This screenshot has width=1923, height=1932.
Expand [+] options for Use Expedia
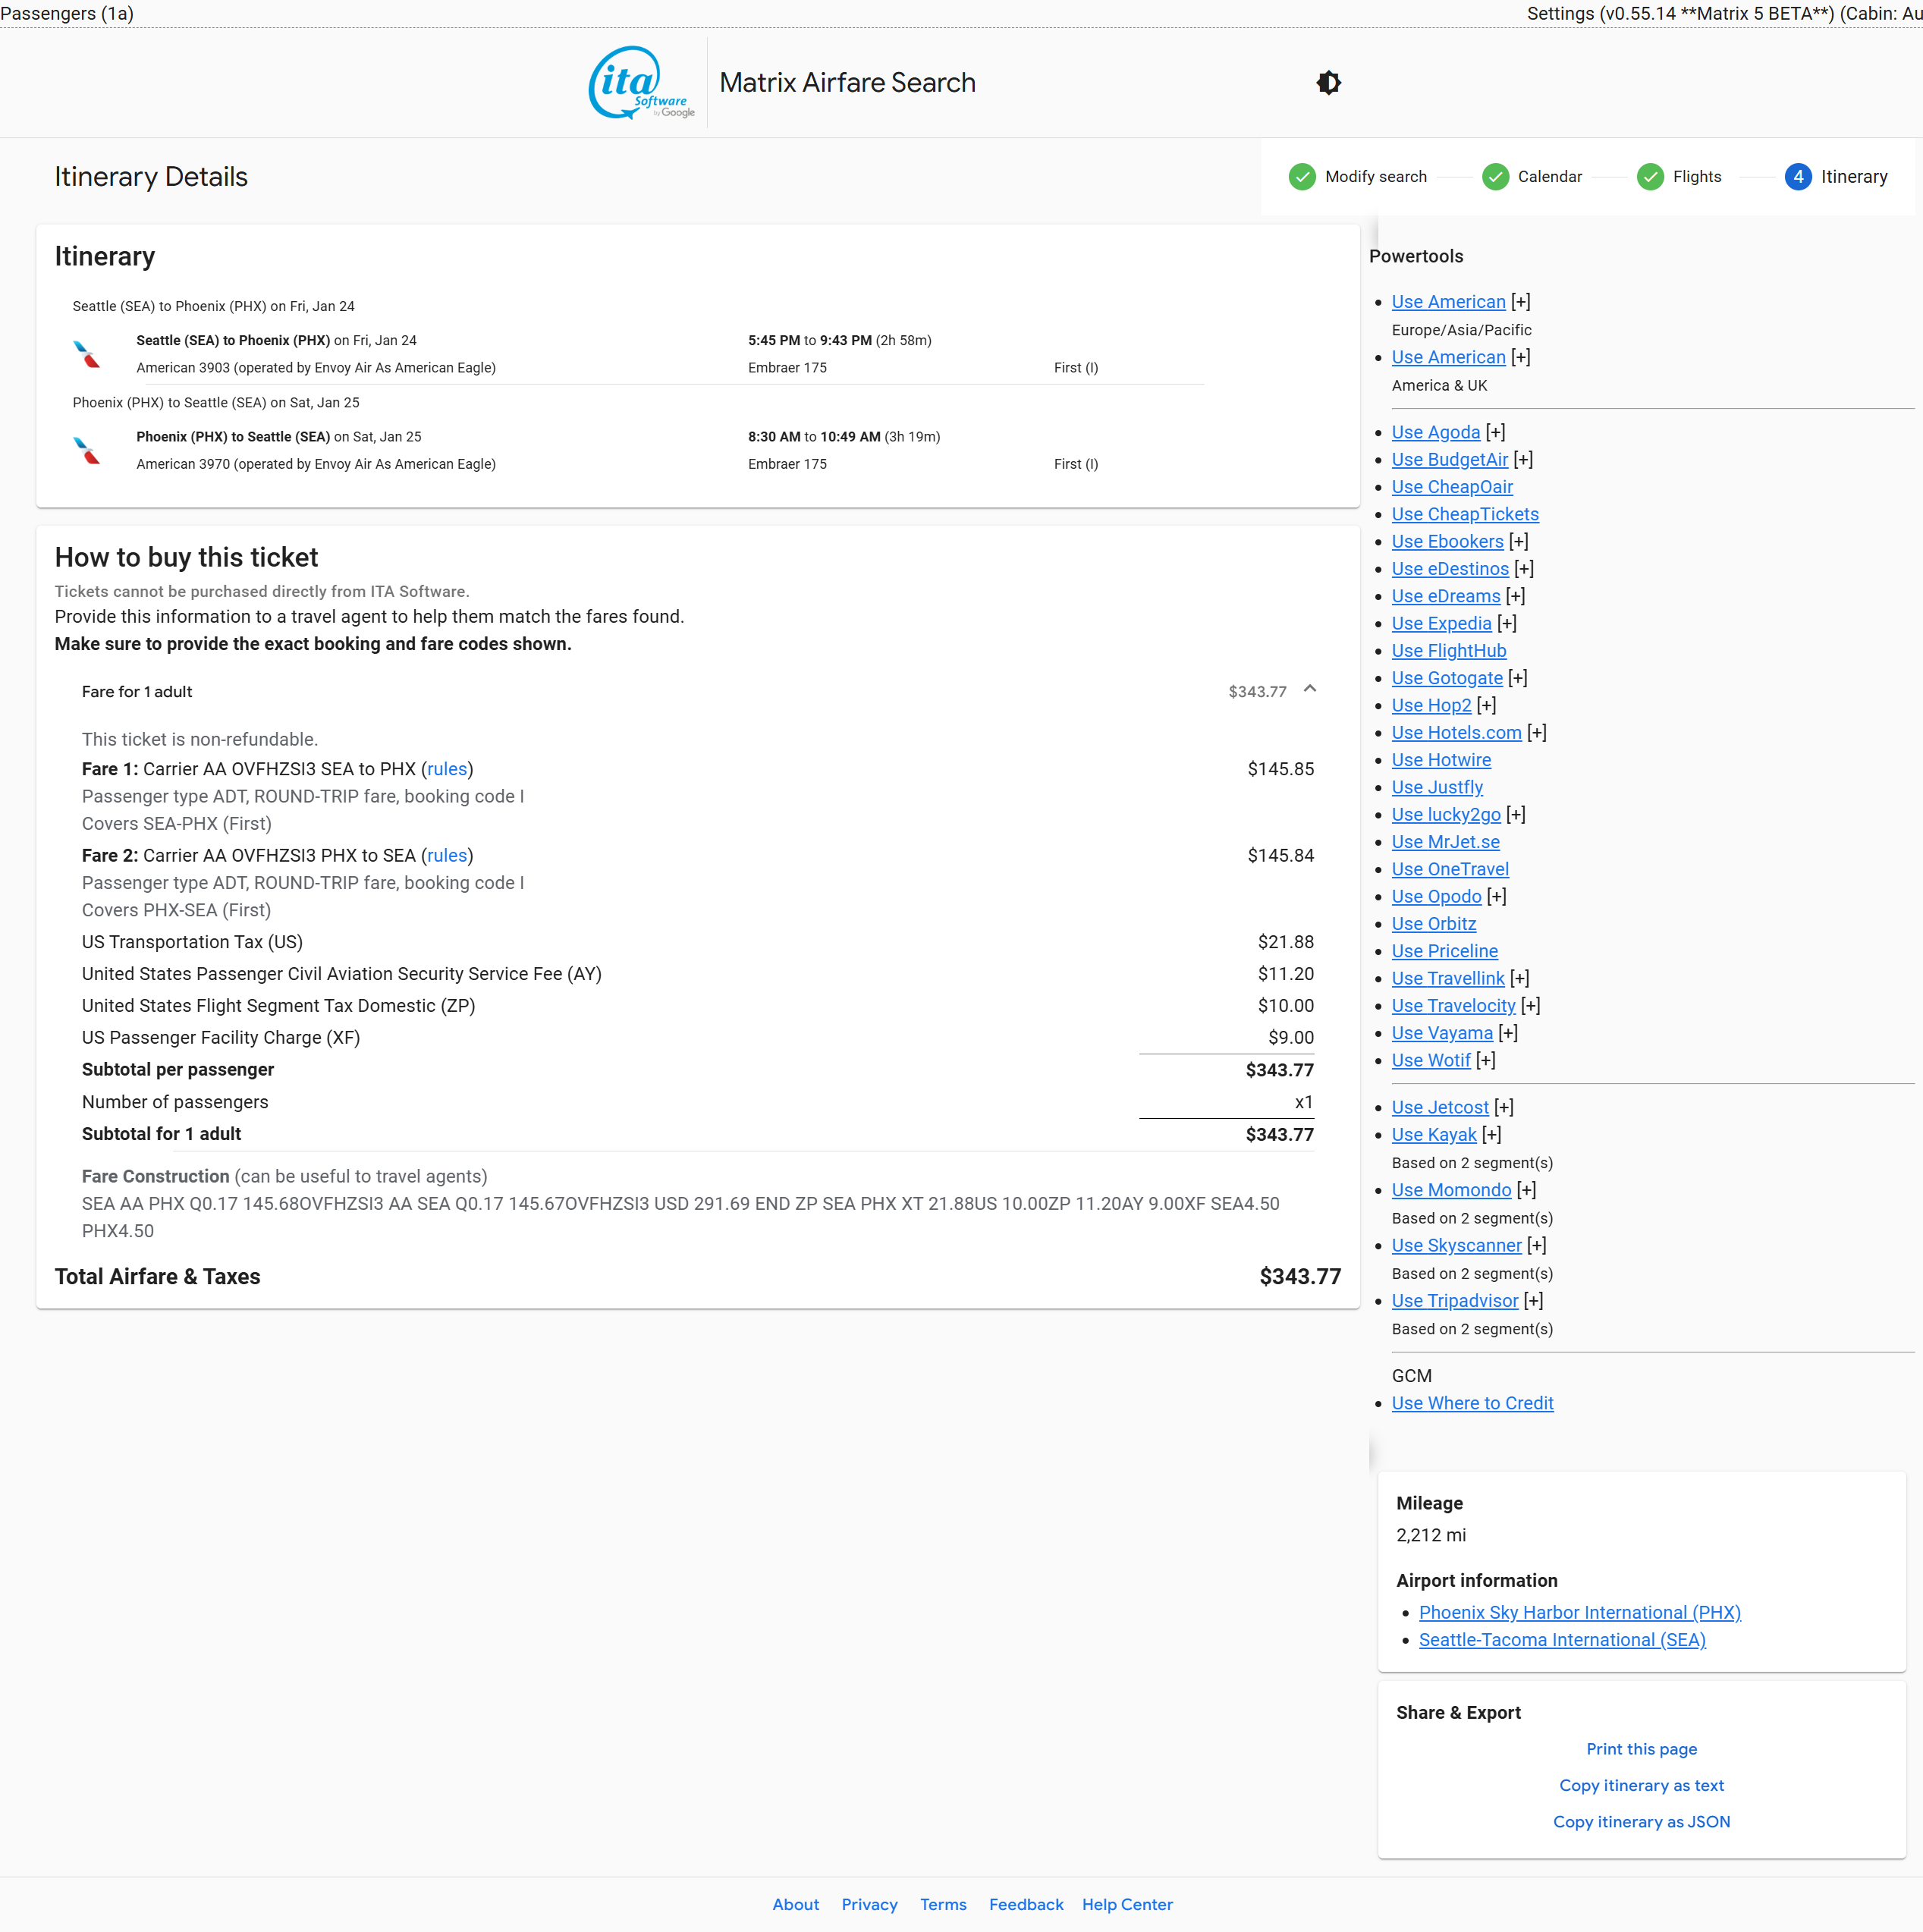coord(1506,623)
